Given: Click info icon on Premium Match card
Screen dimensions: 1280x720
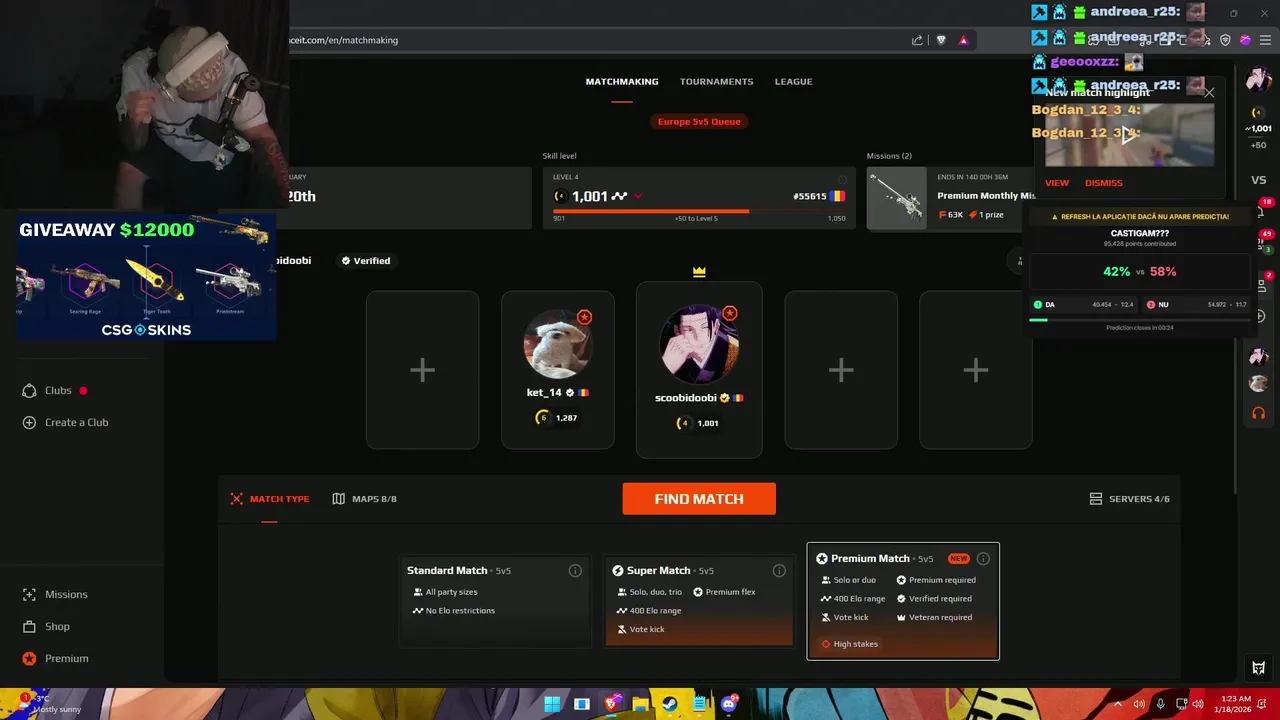Looking at the screenshot, I should pyautogui.click(x=983, y=559).
